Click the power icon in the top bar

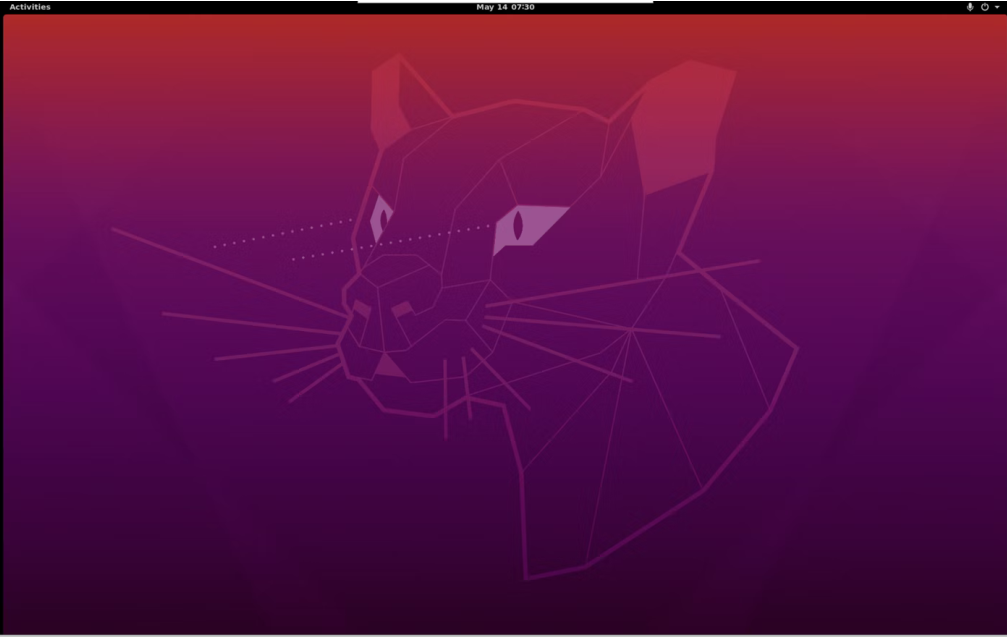coord(985,7)
